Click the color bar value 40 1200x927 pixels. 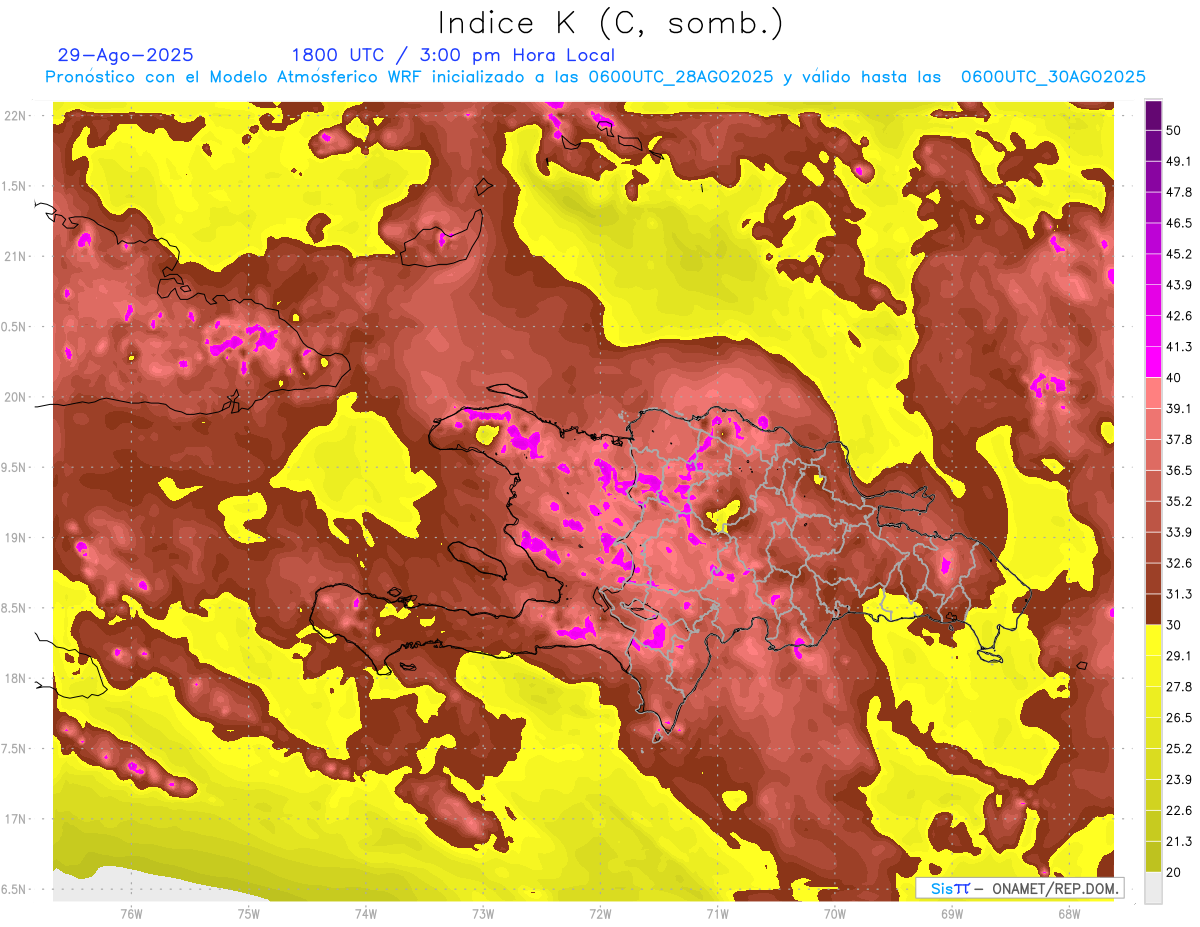(1175, 378)
